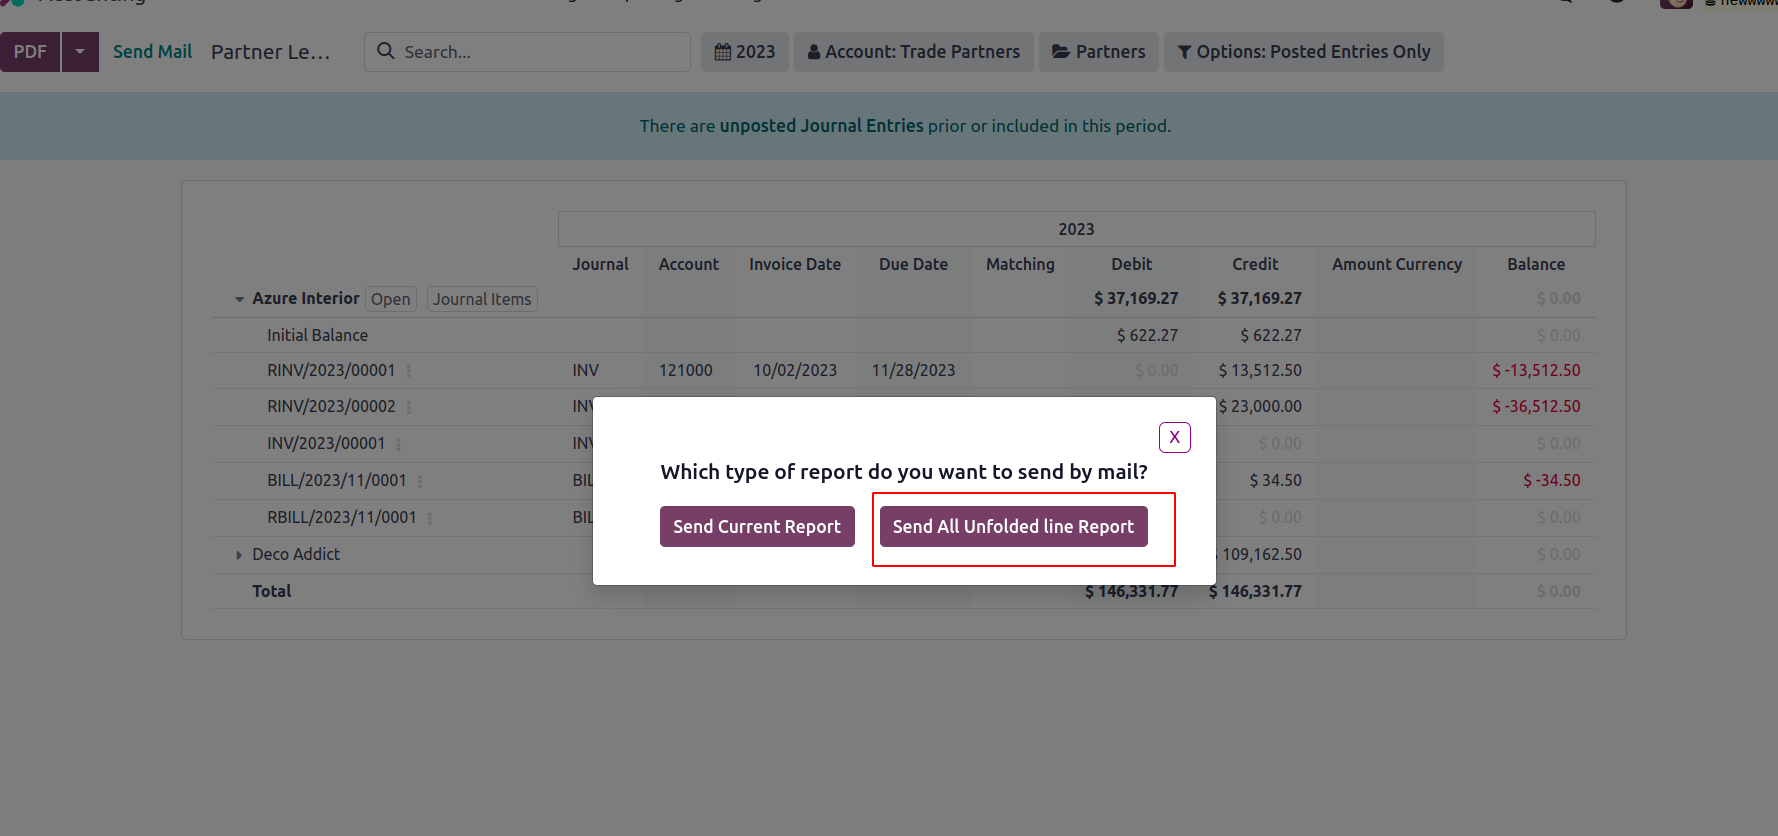Open the Account: Trade Partners dropdown

tap(914, 52)
